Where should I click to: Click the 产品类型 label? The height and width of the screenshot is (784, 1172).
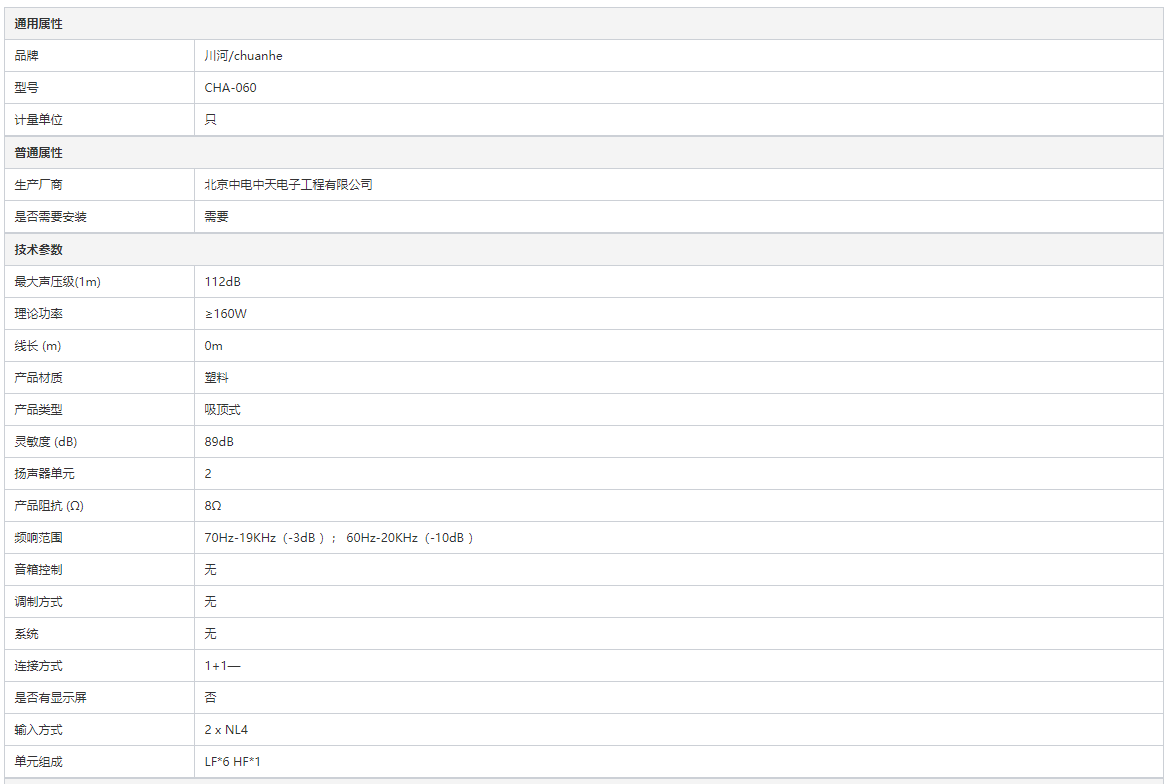(38, 410)
